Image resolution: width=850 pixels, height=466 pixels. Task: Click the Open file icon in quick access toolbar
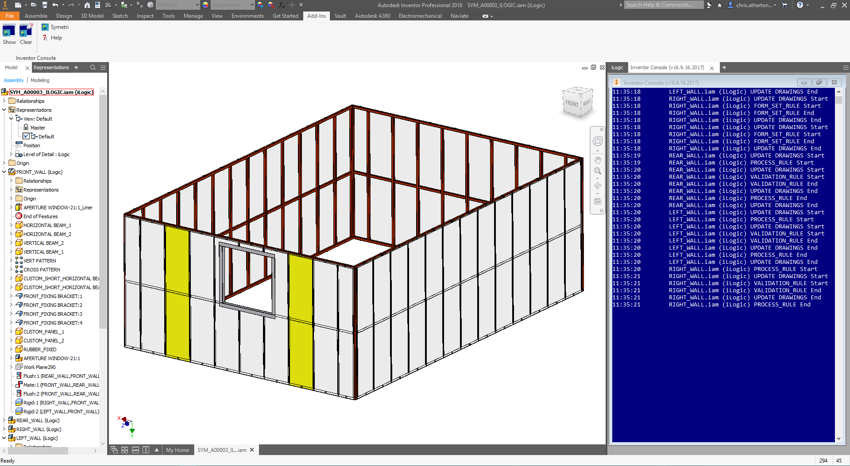tap(34, 5)
